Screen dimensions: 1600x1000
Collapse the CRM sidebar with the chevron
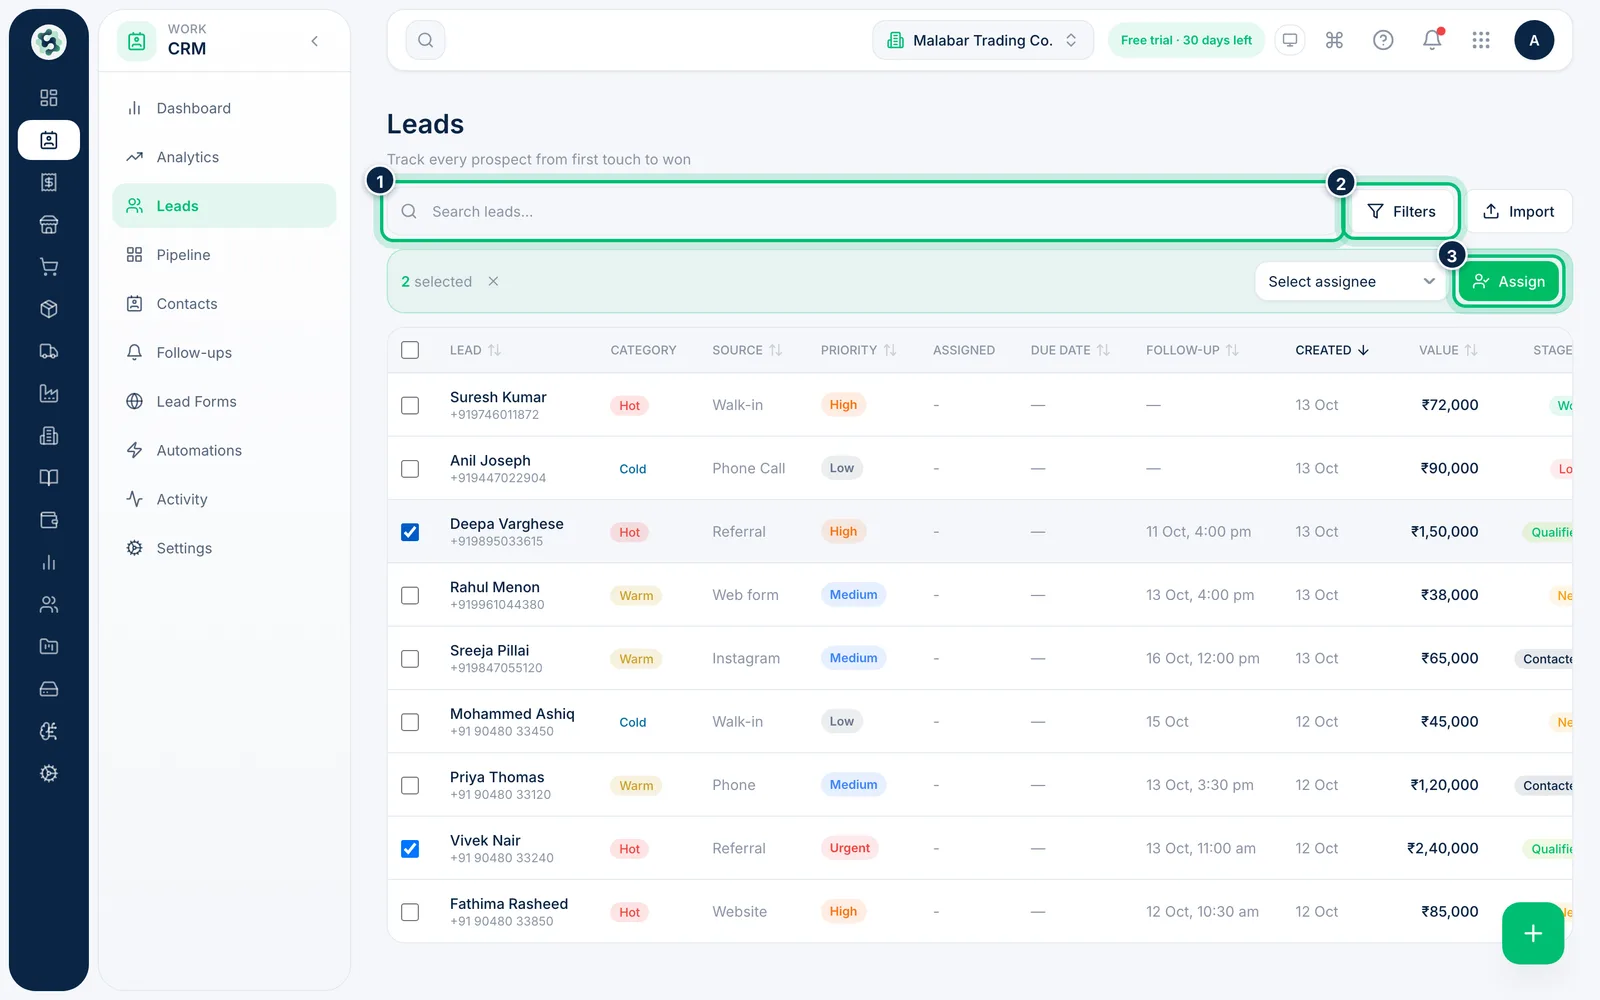point(314,41)
